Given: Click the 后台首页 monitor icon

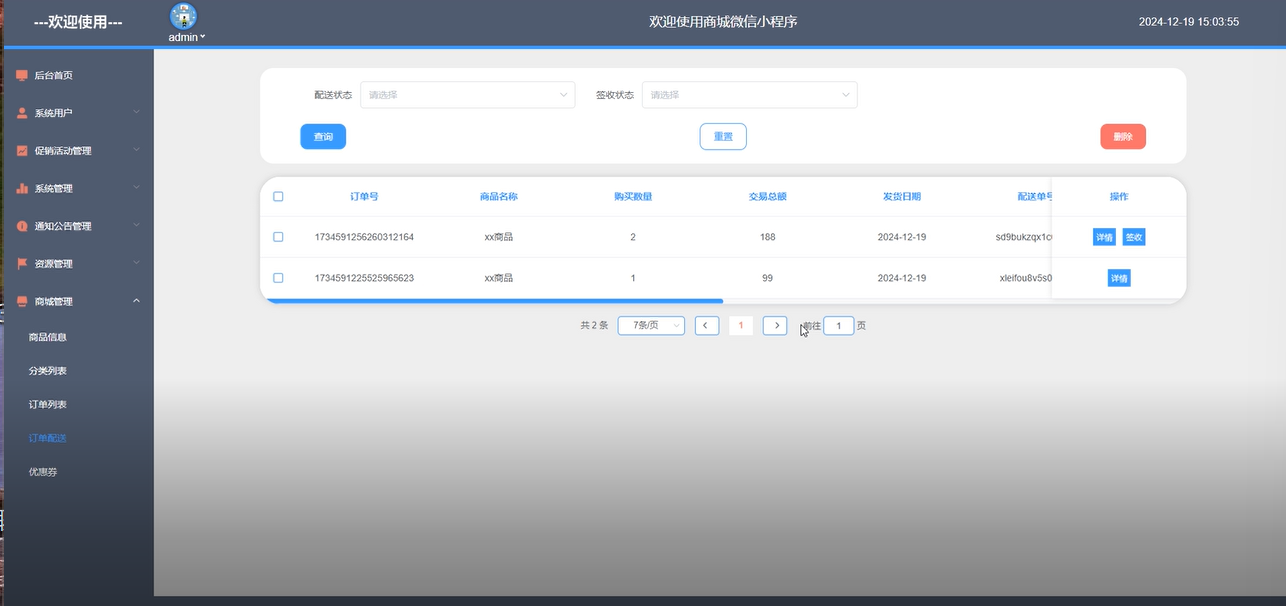Looking at the screenshot, I should pyautogui.click(x=22, y=75).
